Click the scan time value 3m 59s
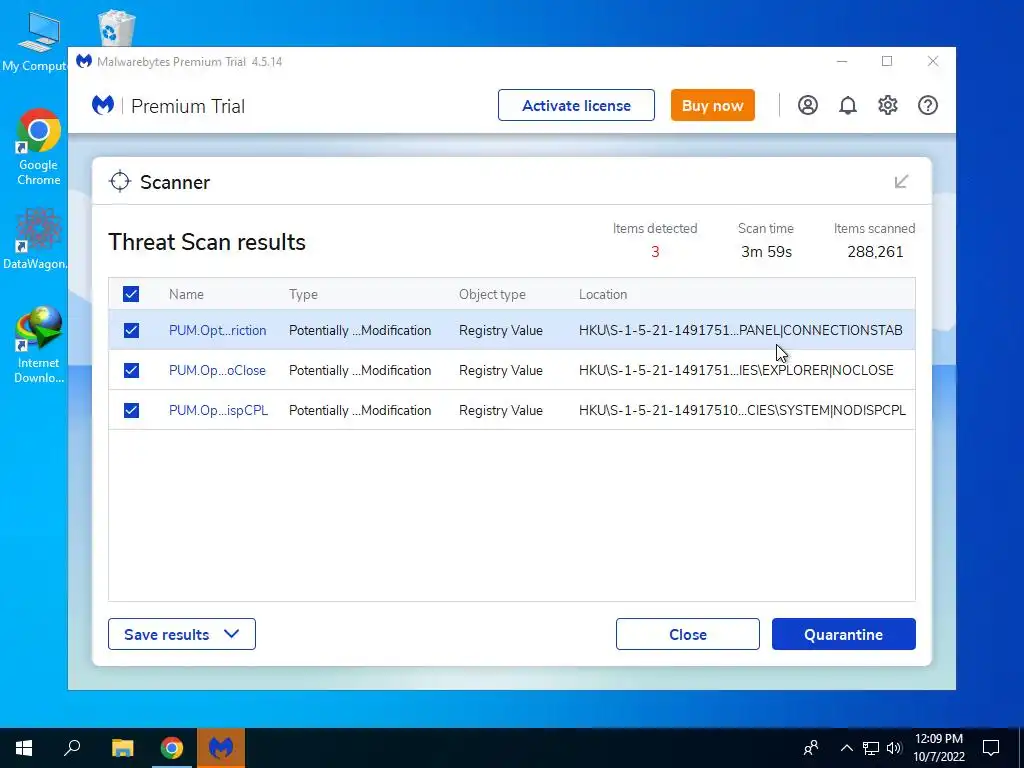The width and height of the screenshot is (1024, 768). coord(766,251)
